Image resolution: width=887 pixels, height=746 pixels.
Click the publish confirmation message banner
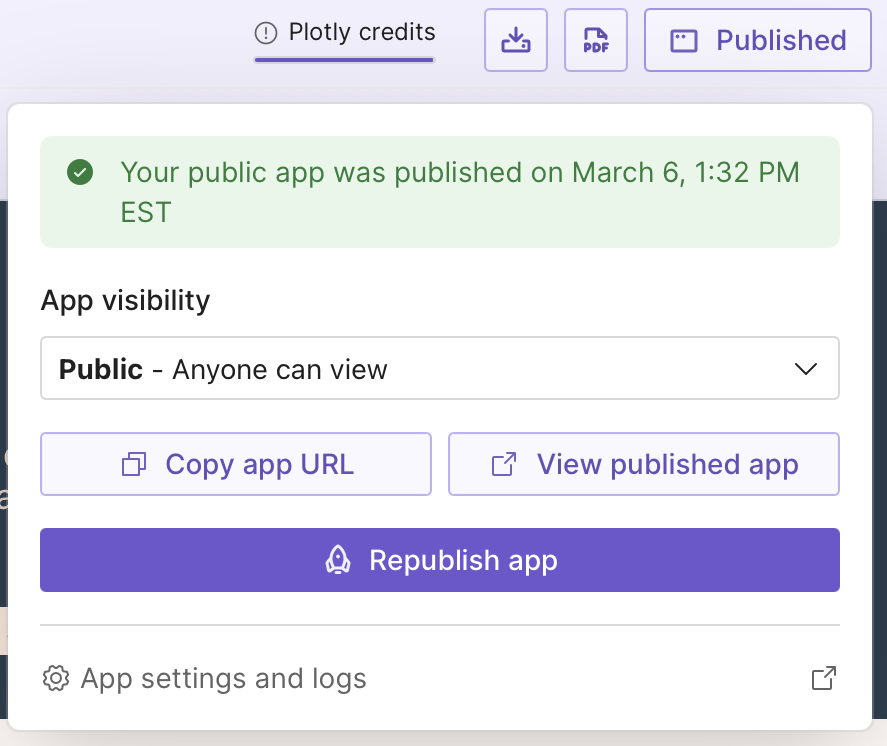tap(440, 191)
